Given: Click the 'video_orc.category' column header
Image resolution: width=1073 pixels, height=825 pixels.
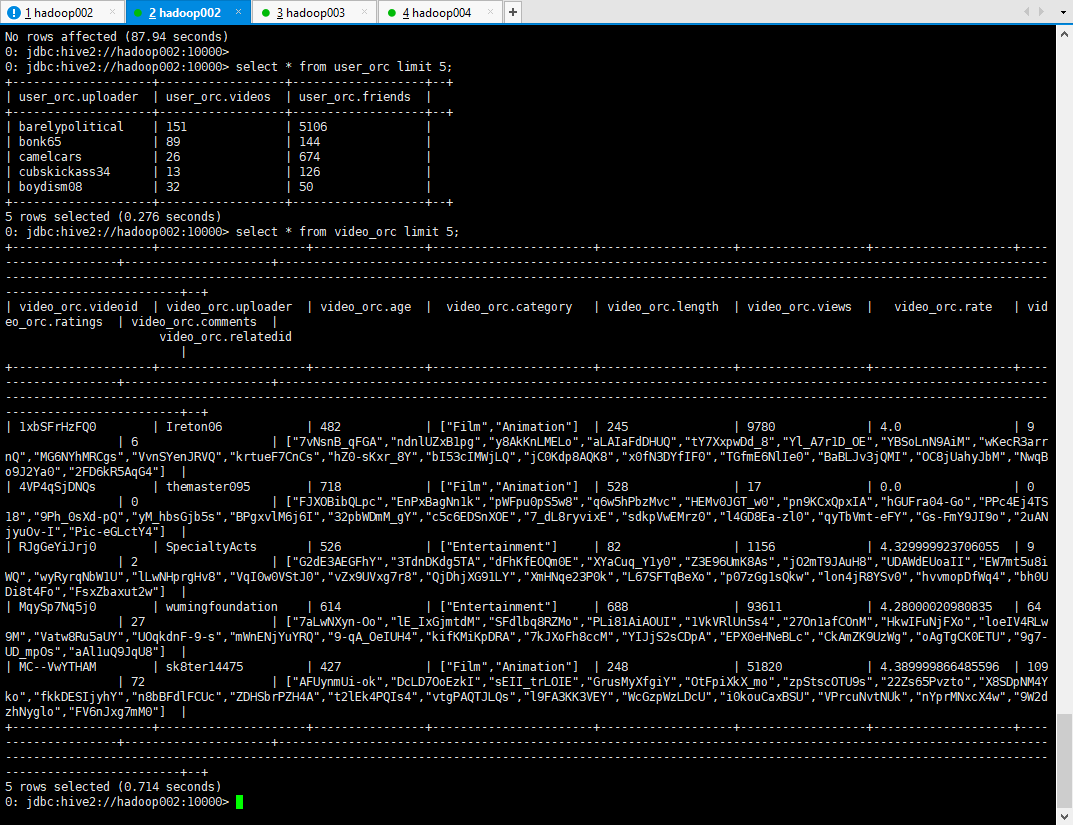Looking at the screenshot, I should pos(509,306).
